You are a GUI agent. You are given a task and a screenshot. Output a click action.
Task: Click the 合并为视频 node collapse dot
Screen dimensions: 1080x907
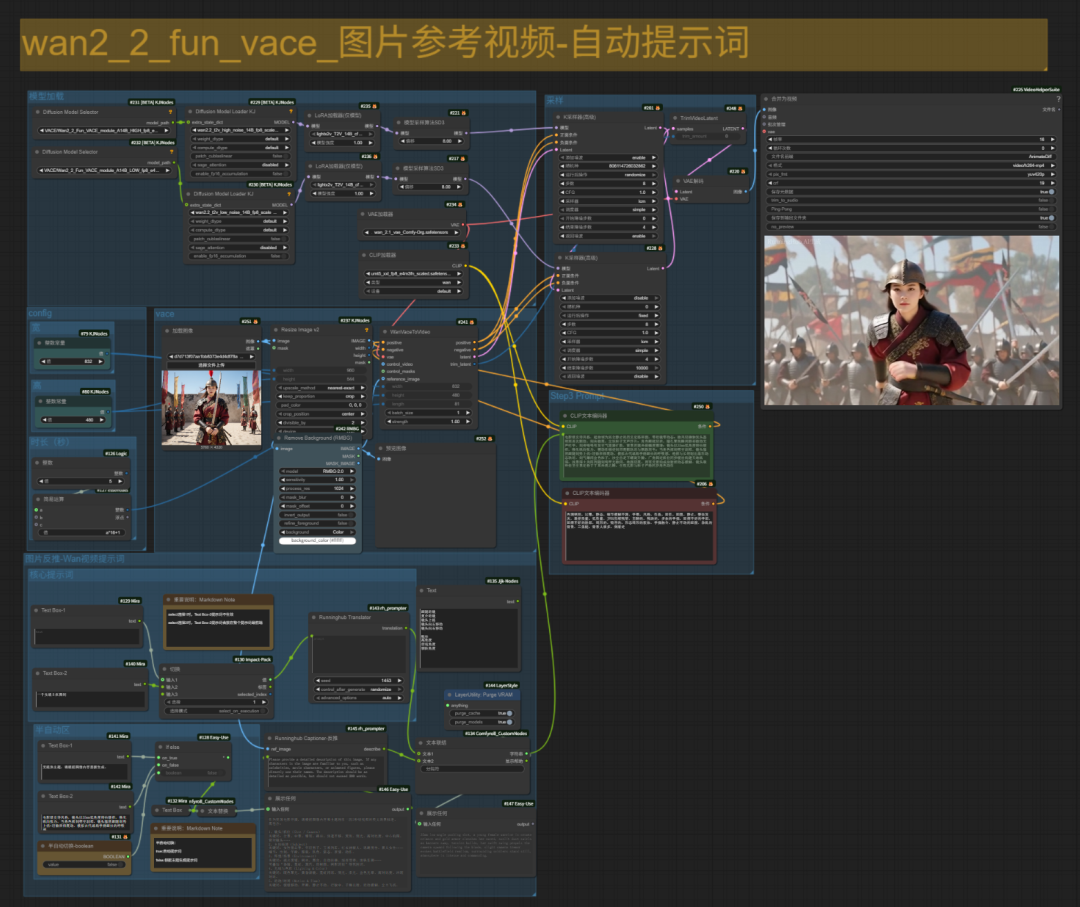[x=765, y=99]
